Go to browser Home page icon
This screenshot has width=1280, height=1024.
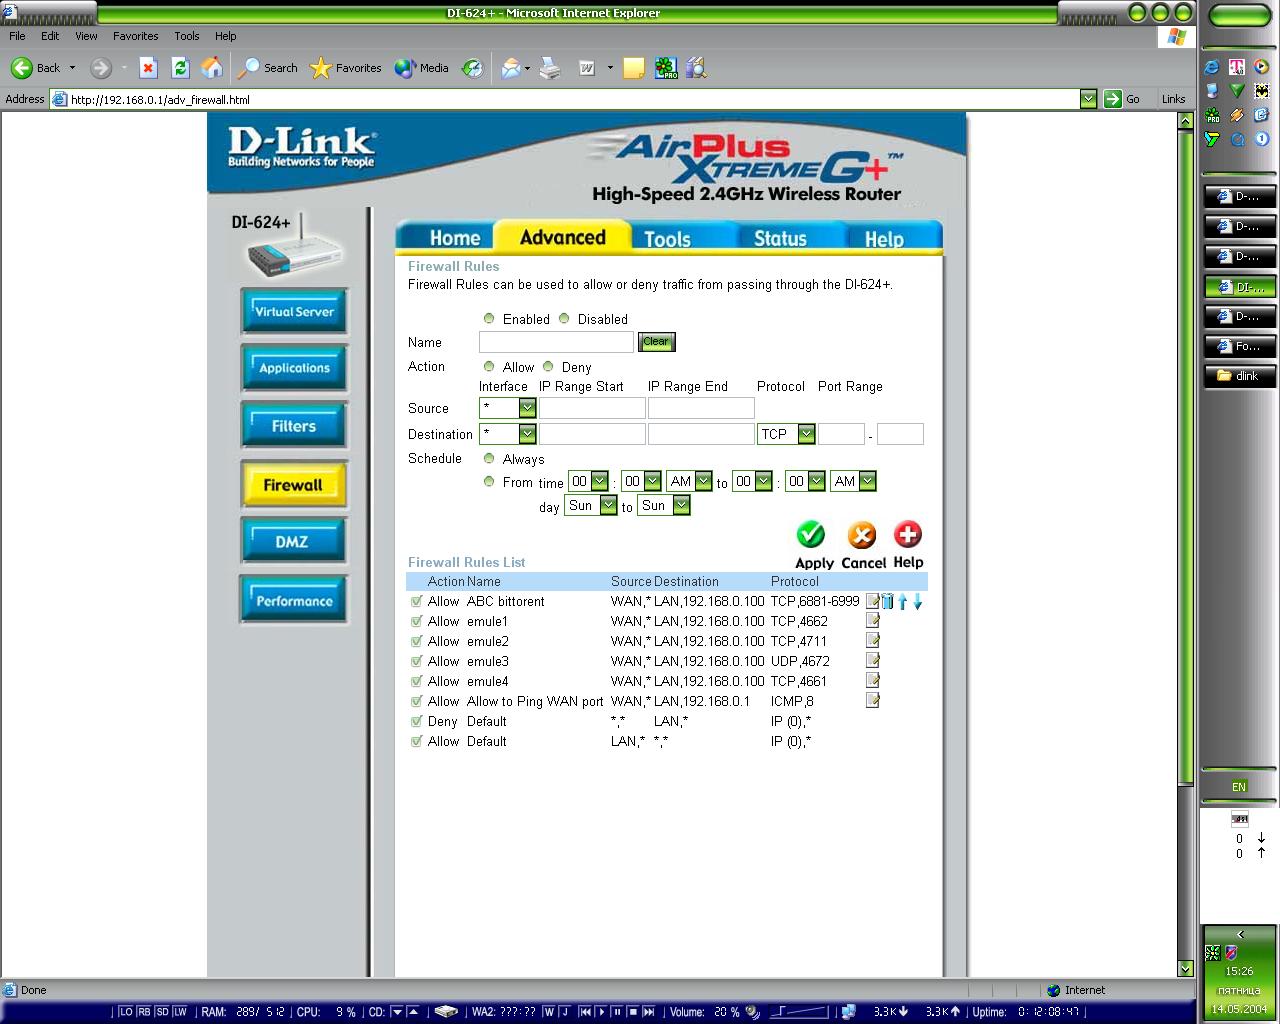coord(212,68)
